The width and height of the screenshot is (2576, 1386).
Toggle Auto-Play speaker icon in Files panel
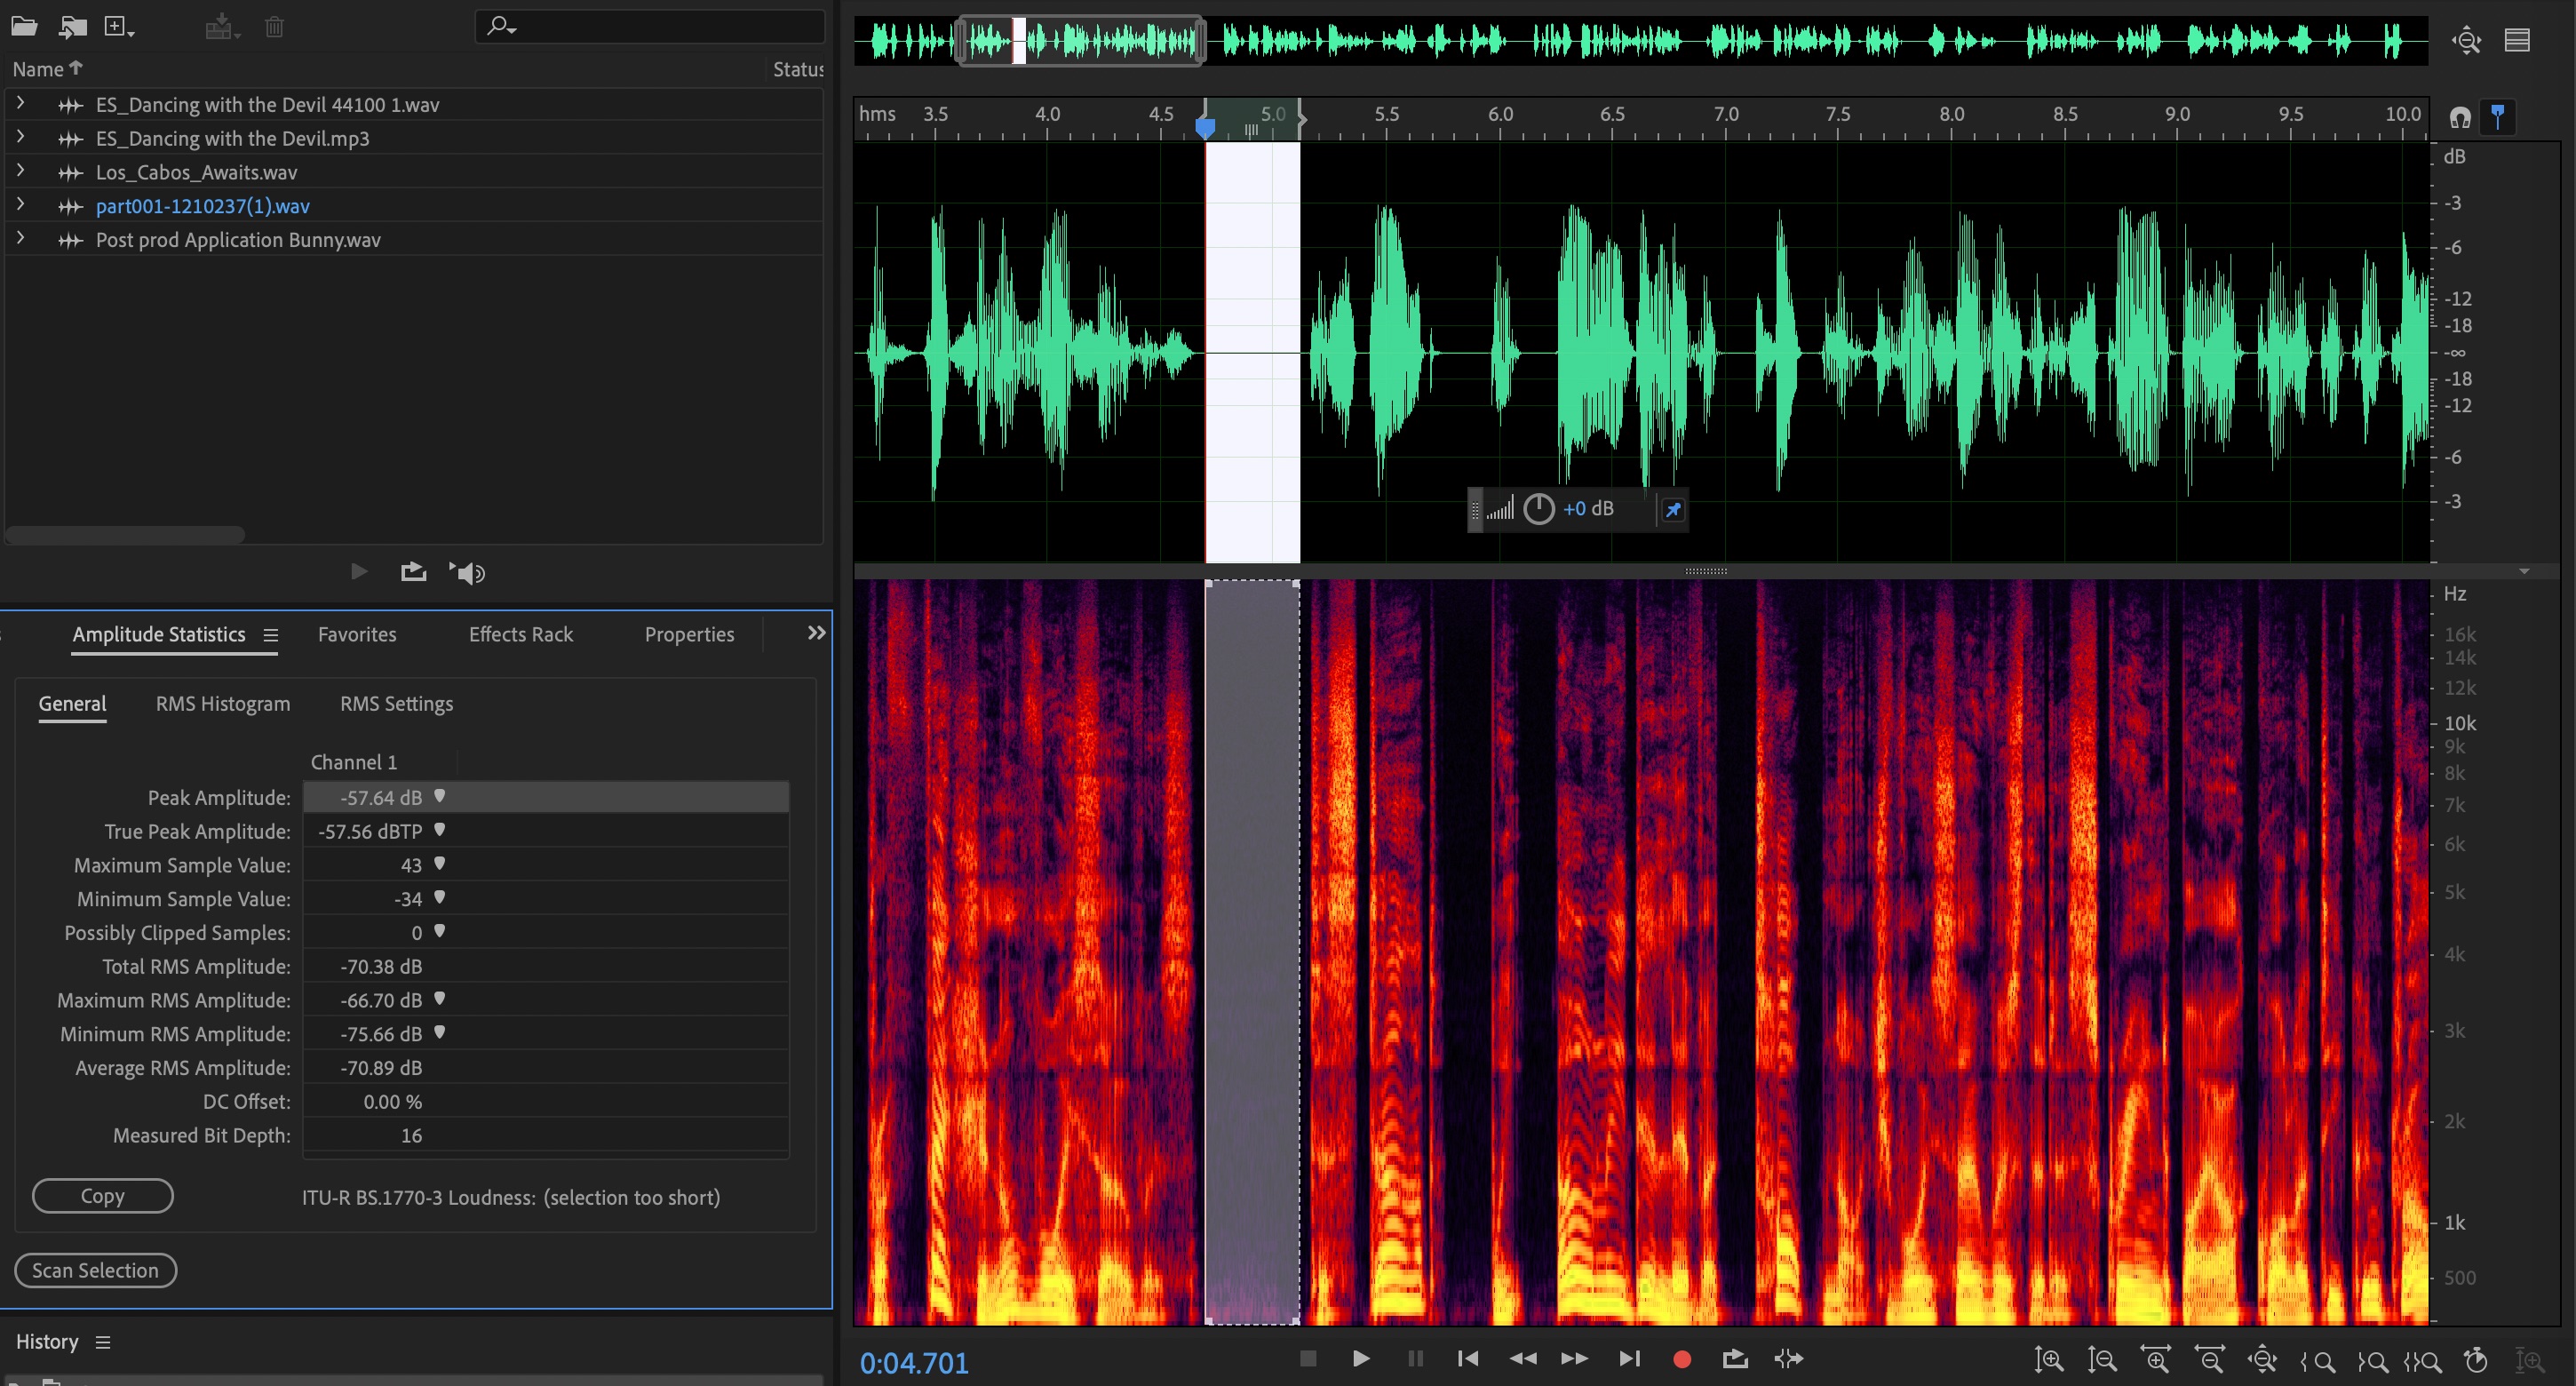pos(467,572)
